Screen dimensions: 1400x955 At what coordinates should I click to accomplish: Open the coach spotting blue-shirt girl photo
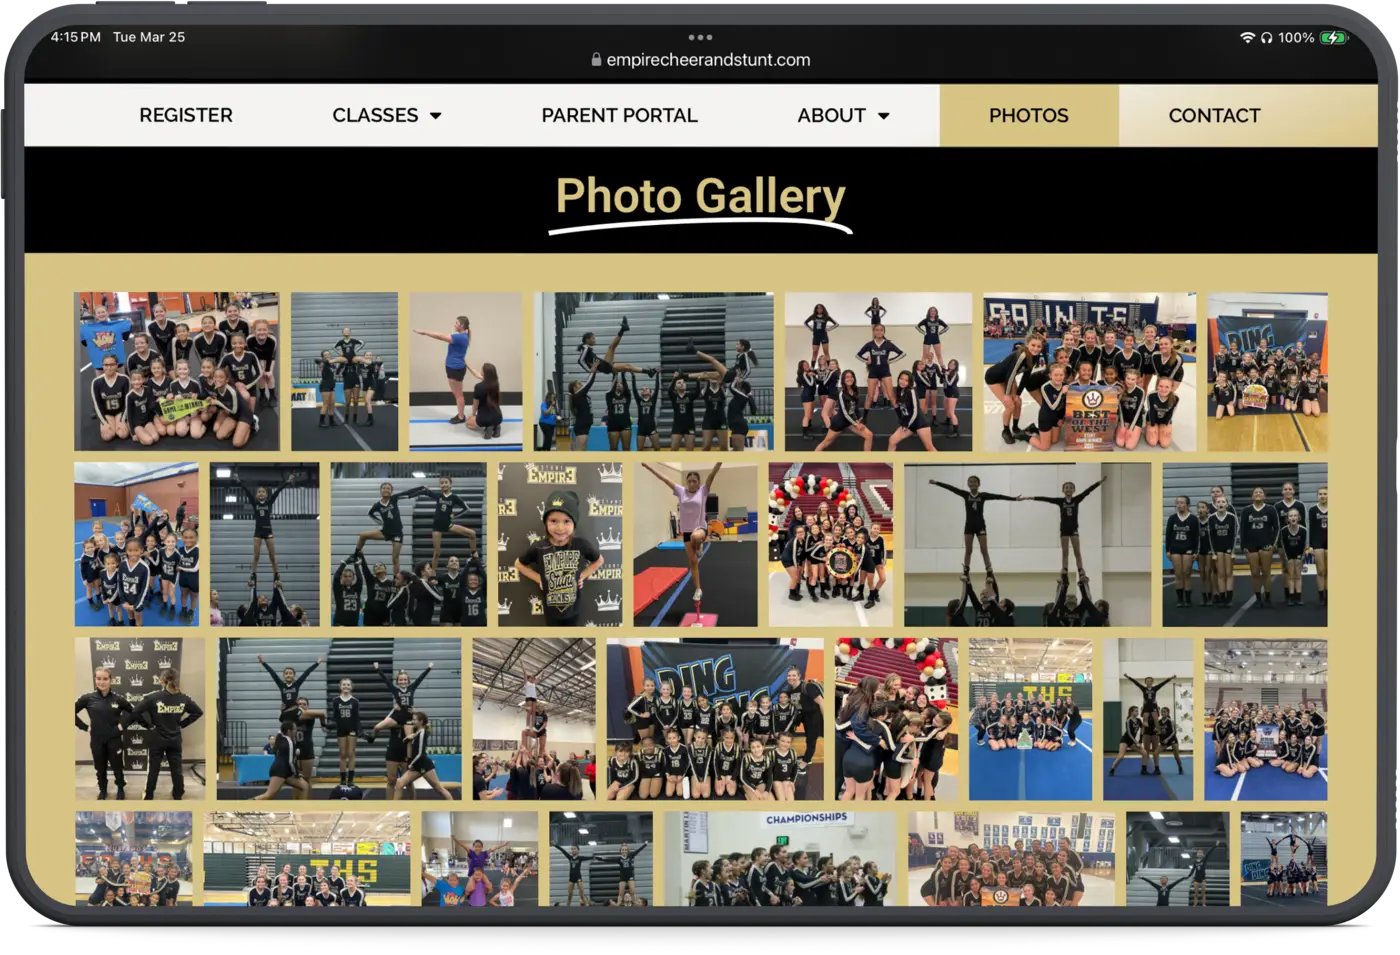click(465, 371)
